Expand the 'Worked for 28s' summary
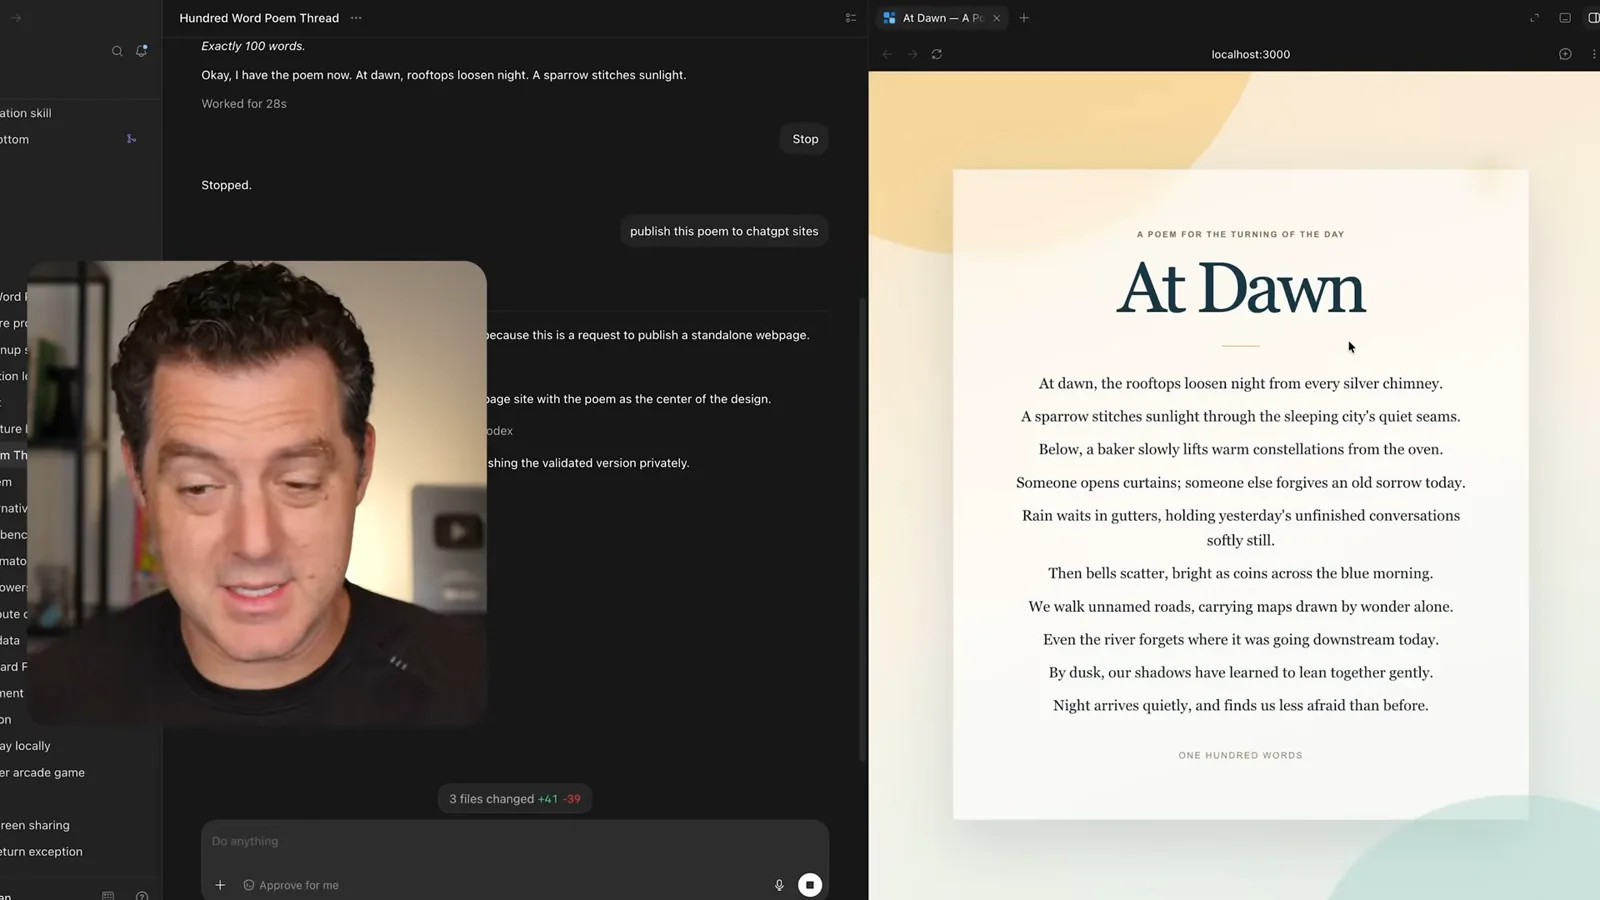The width and height of the screenshot is (1600, 900). coord(244,104)
